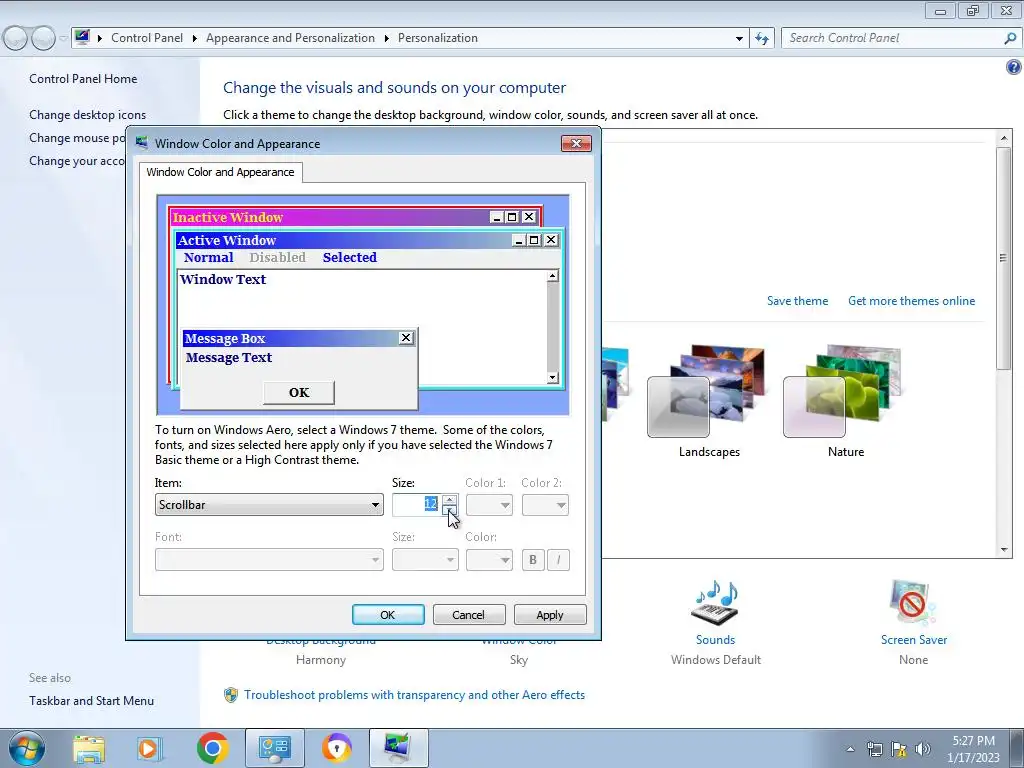Open the keyhole shield app in taskbar
The height and width of the screenshot is (768, 1024).
pyautogui.click(x=337, y=748)
